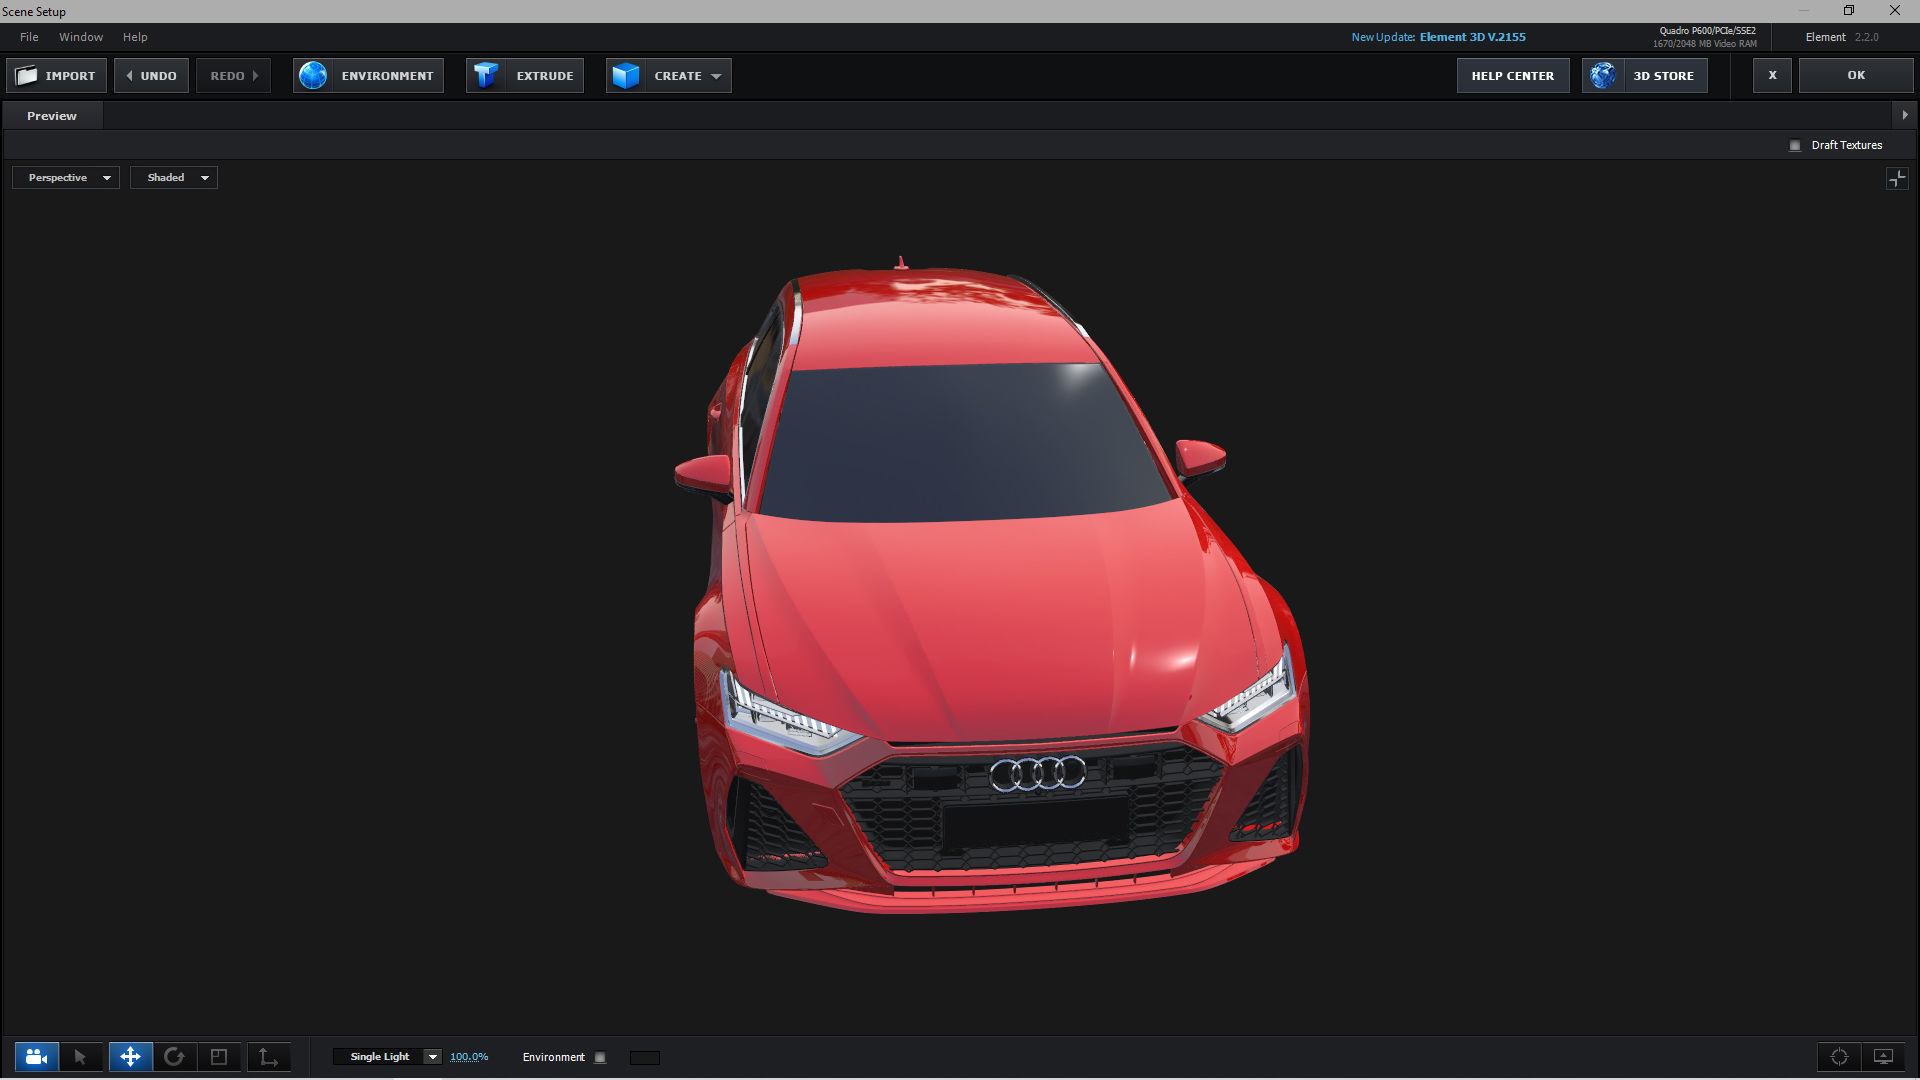Open the Window menu

(81, 37)
